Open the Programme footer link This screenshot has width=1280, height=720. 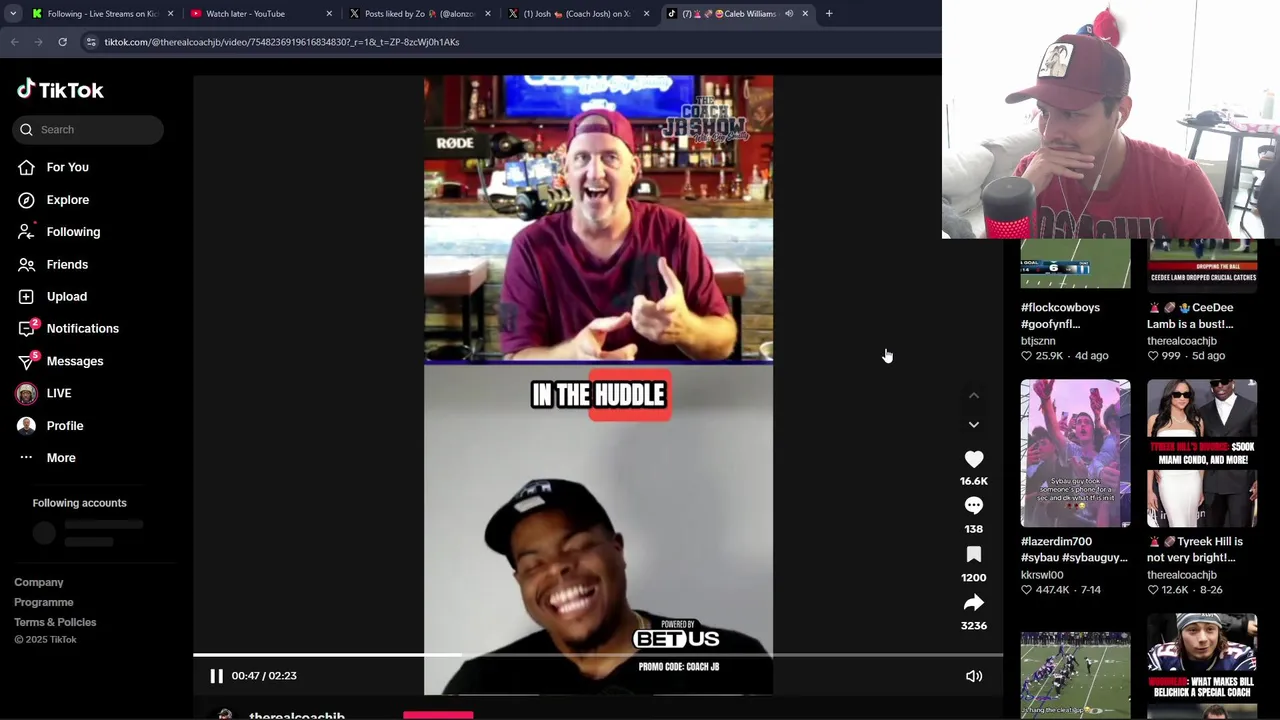[44, 602]
